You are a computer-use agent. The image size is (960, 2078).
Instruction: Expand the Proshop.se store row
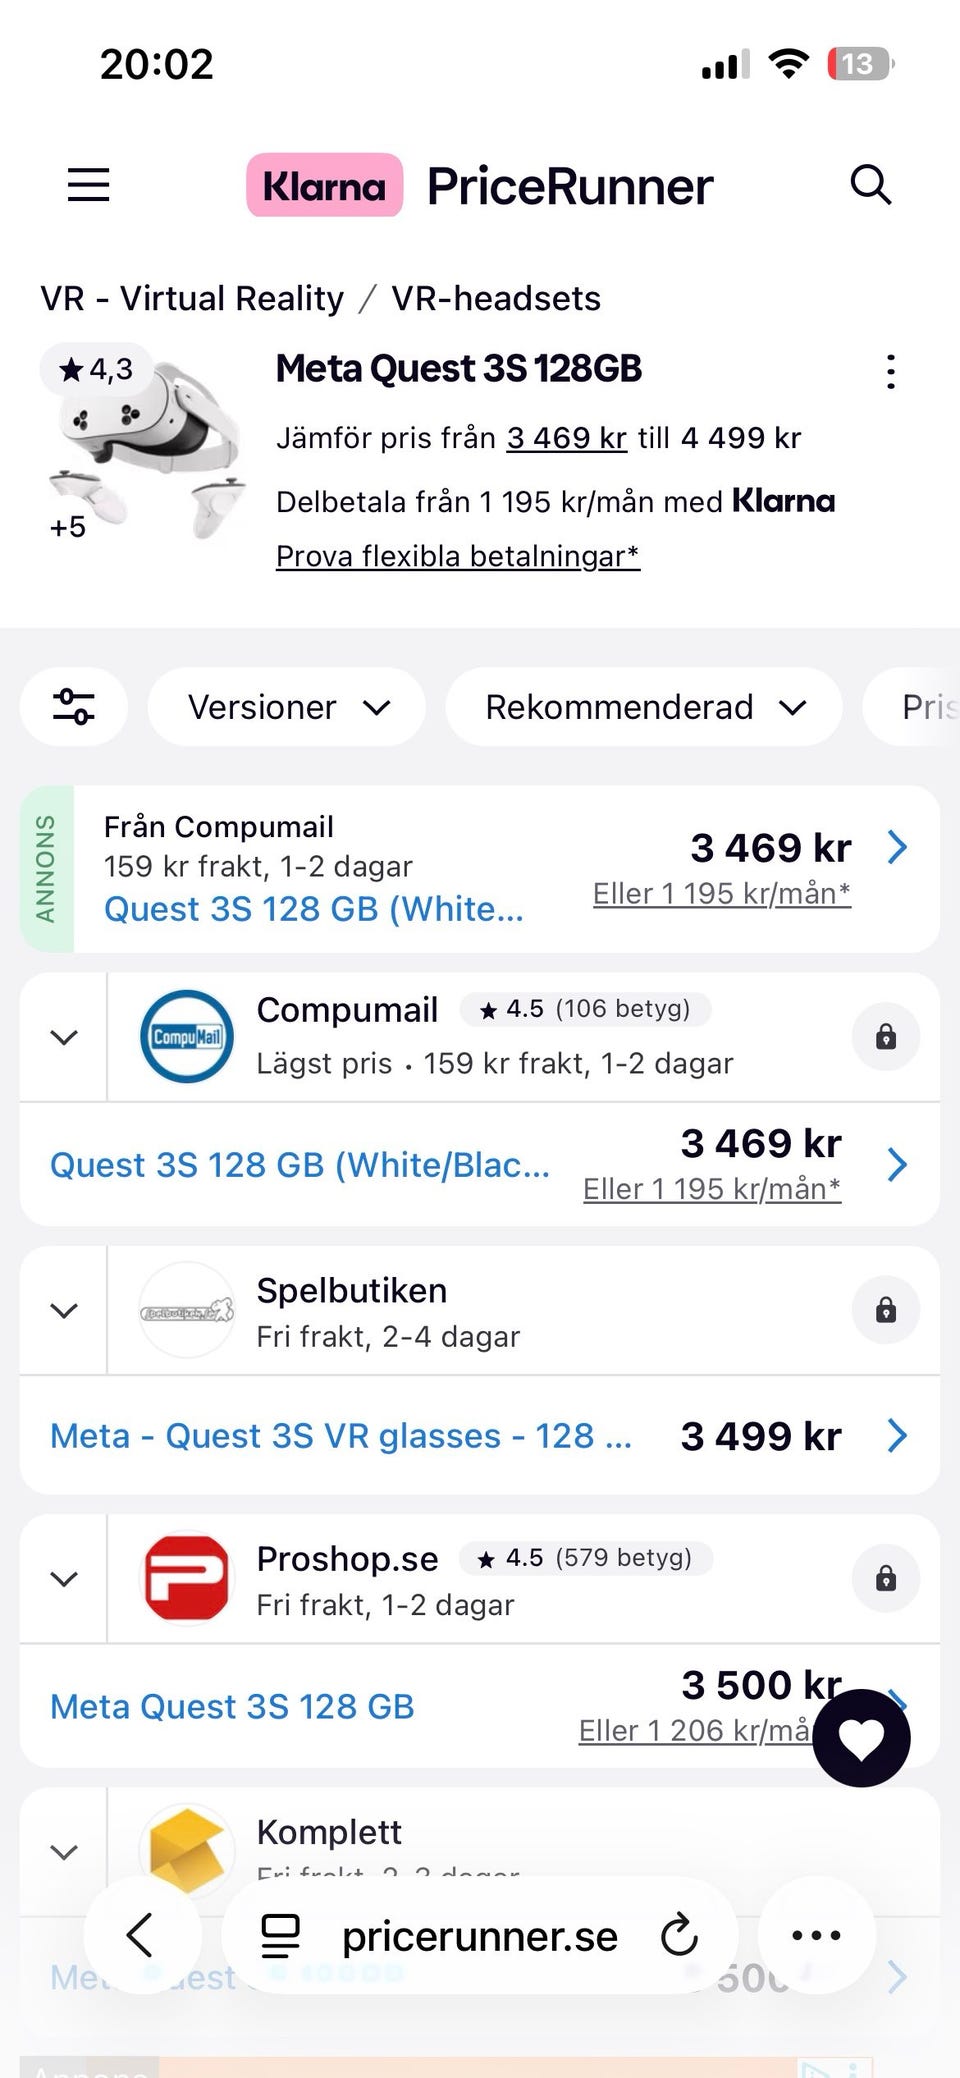[x=64, y=1579]
